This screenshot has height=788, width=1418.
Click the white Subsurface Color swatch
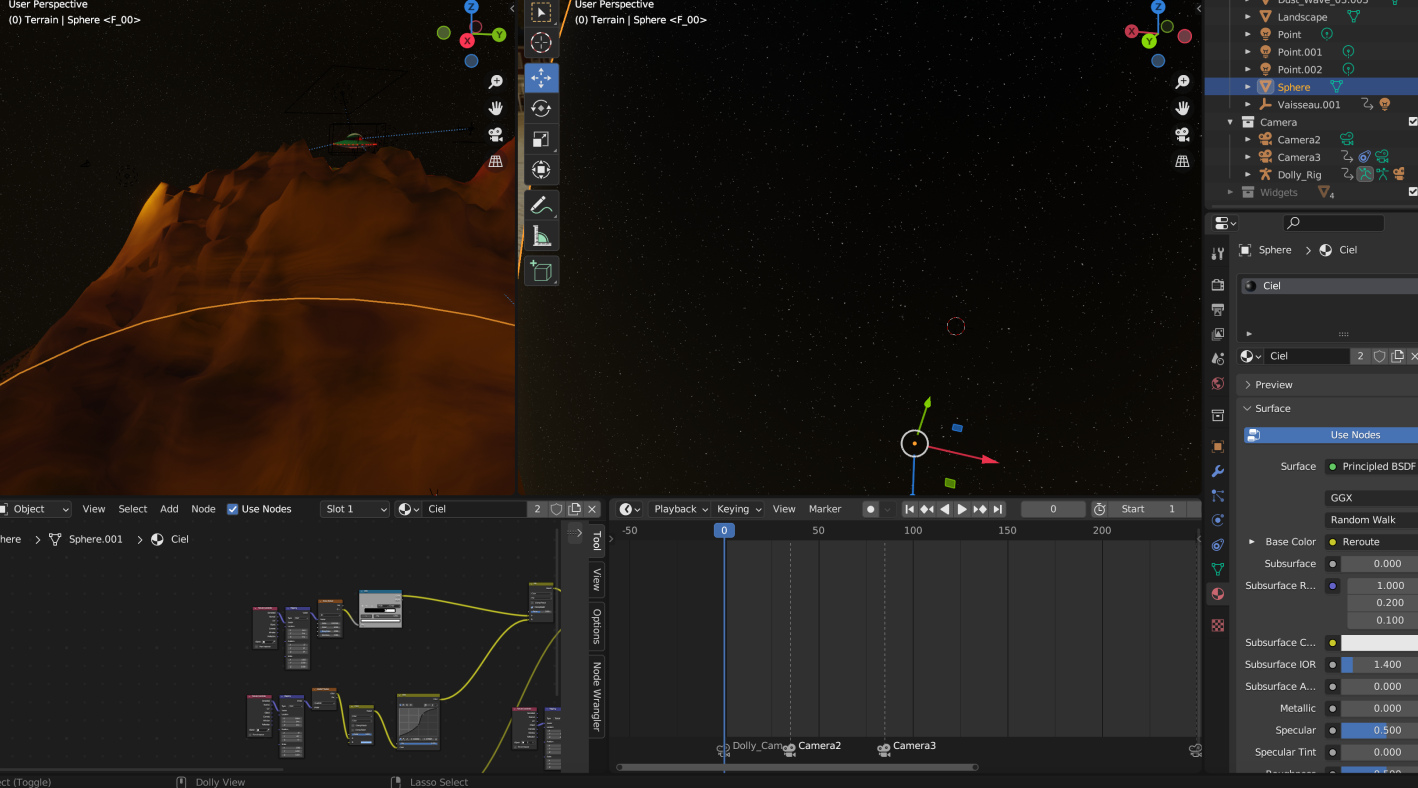tap(1378, 643)
